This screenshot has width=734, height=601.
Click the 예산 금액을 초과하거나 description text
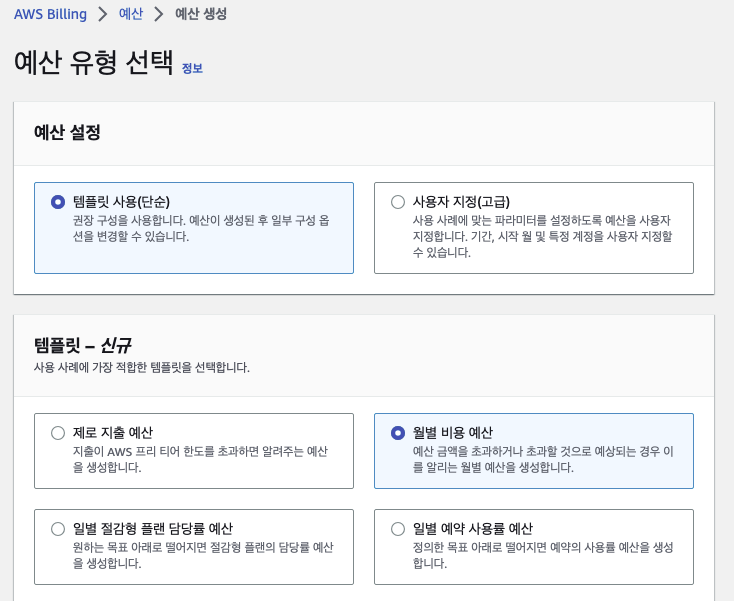click(x=543, y=459)
